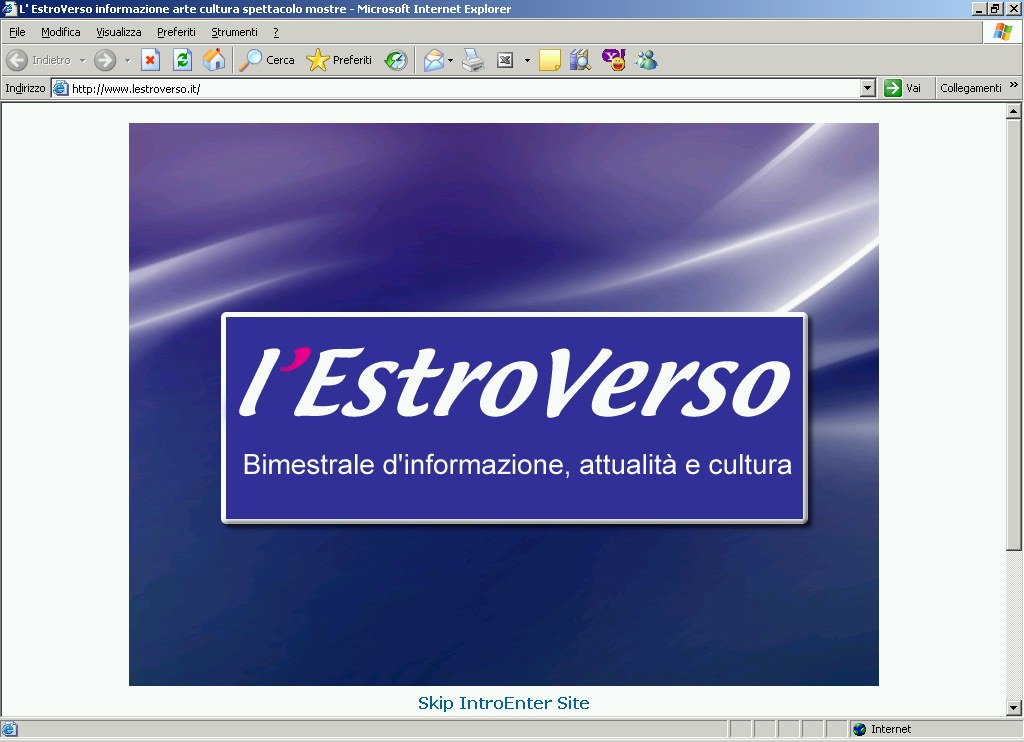Open the Preferiti star toolbar button
The width and height of the screenshot is (1024, 742).
pyautogui.click(x=340, y=60)
